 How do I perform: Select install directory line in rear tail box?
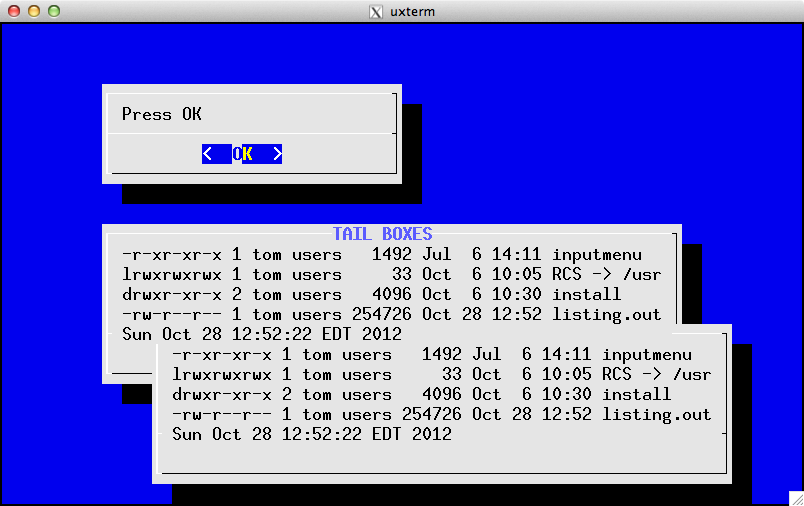(x=371, y=294)
